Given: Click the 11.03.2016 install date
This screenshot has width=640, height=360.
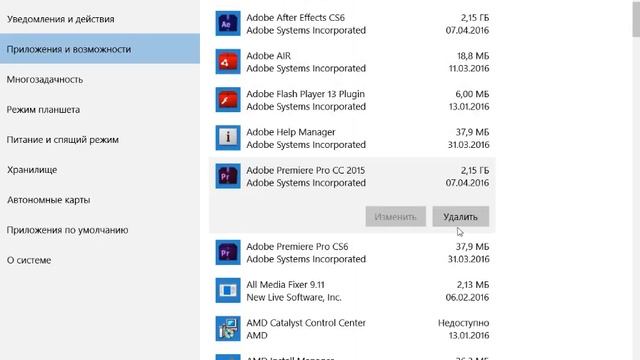Looking at the screenshot, I should click(469, 68).
